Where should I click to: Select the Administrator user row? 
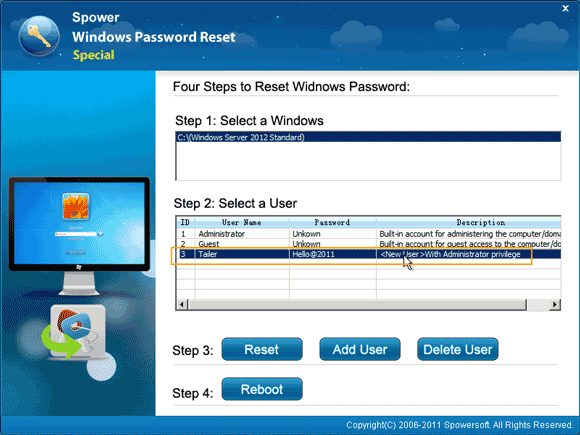click(x=369, y=234)
